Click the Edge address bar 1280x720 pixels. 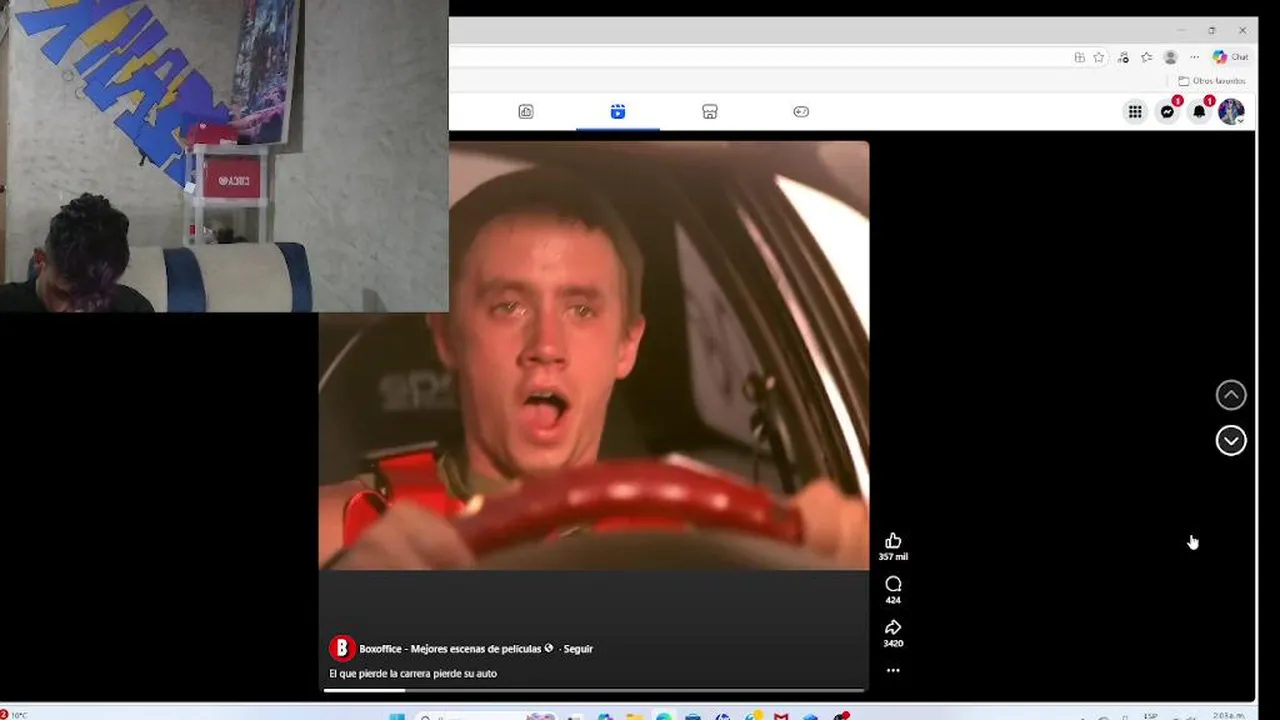point(780,57)
